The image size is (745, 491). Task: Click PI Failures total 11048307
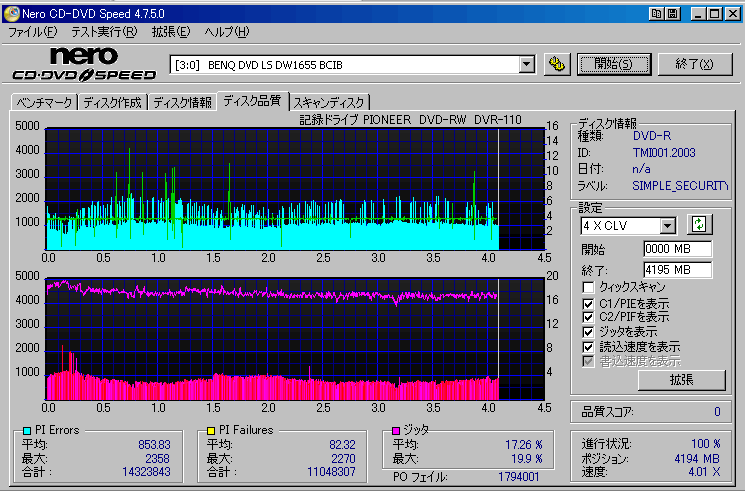[x=331, y=472]
